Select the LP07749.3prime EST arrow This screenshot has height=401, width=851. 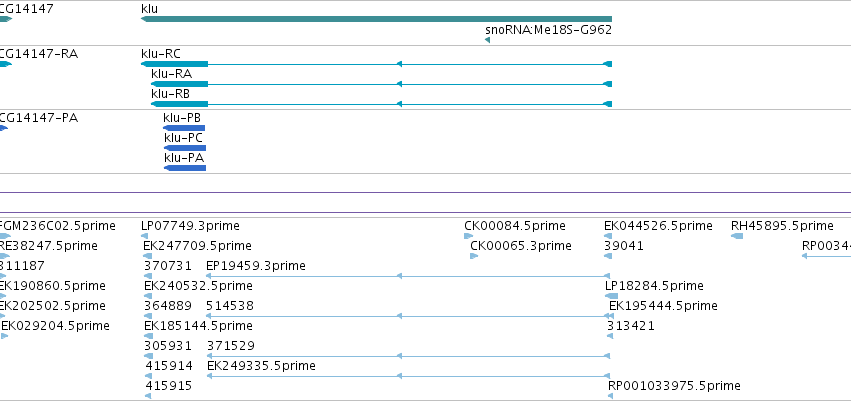144,236
